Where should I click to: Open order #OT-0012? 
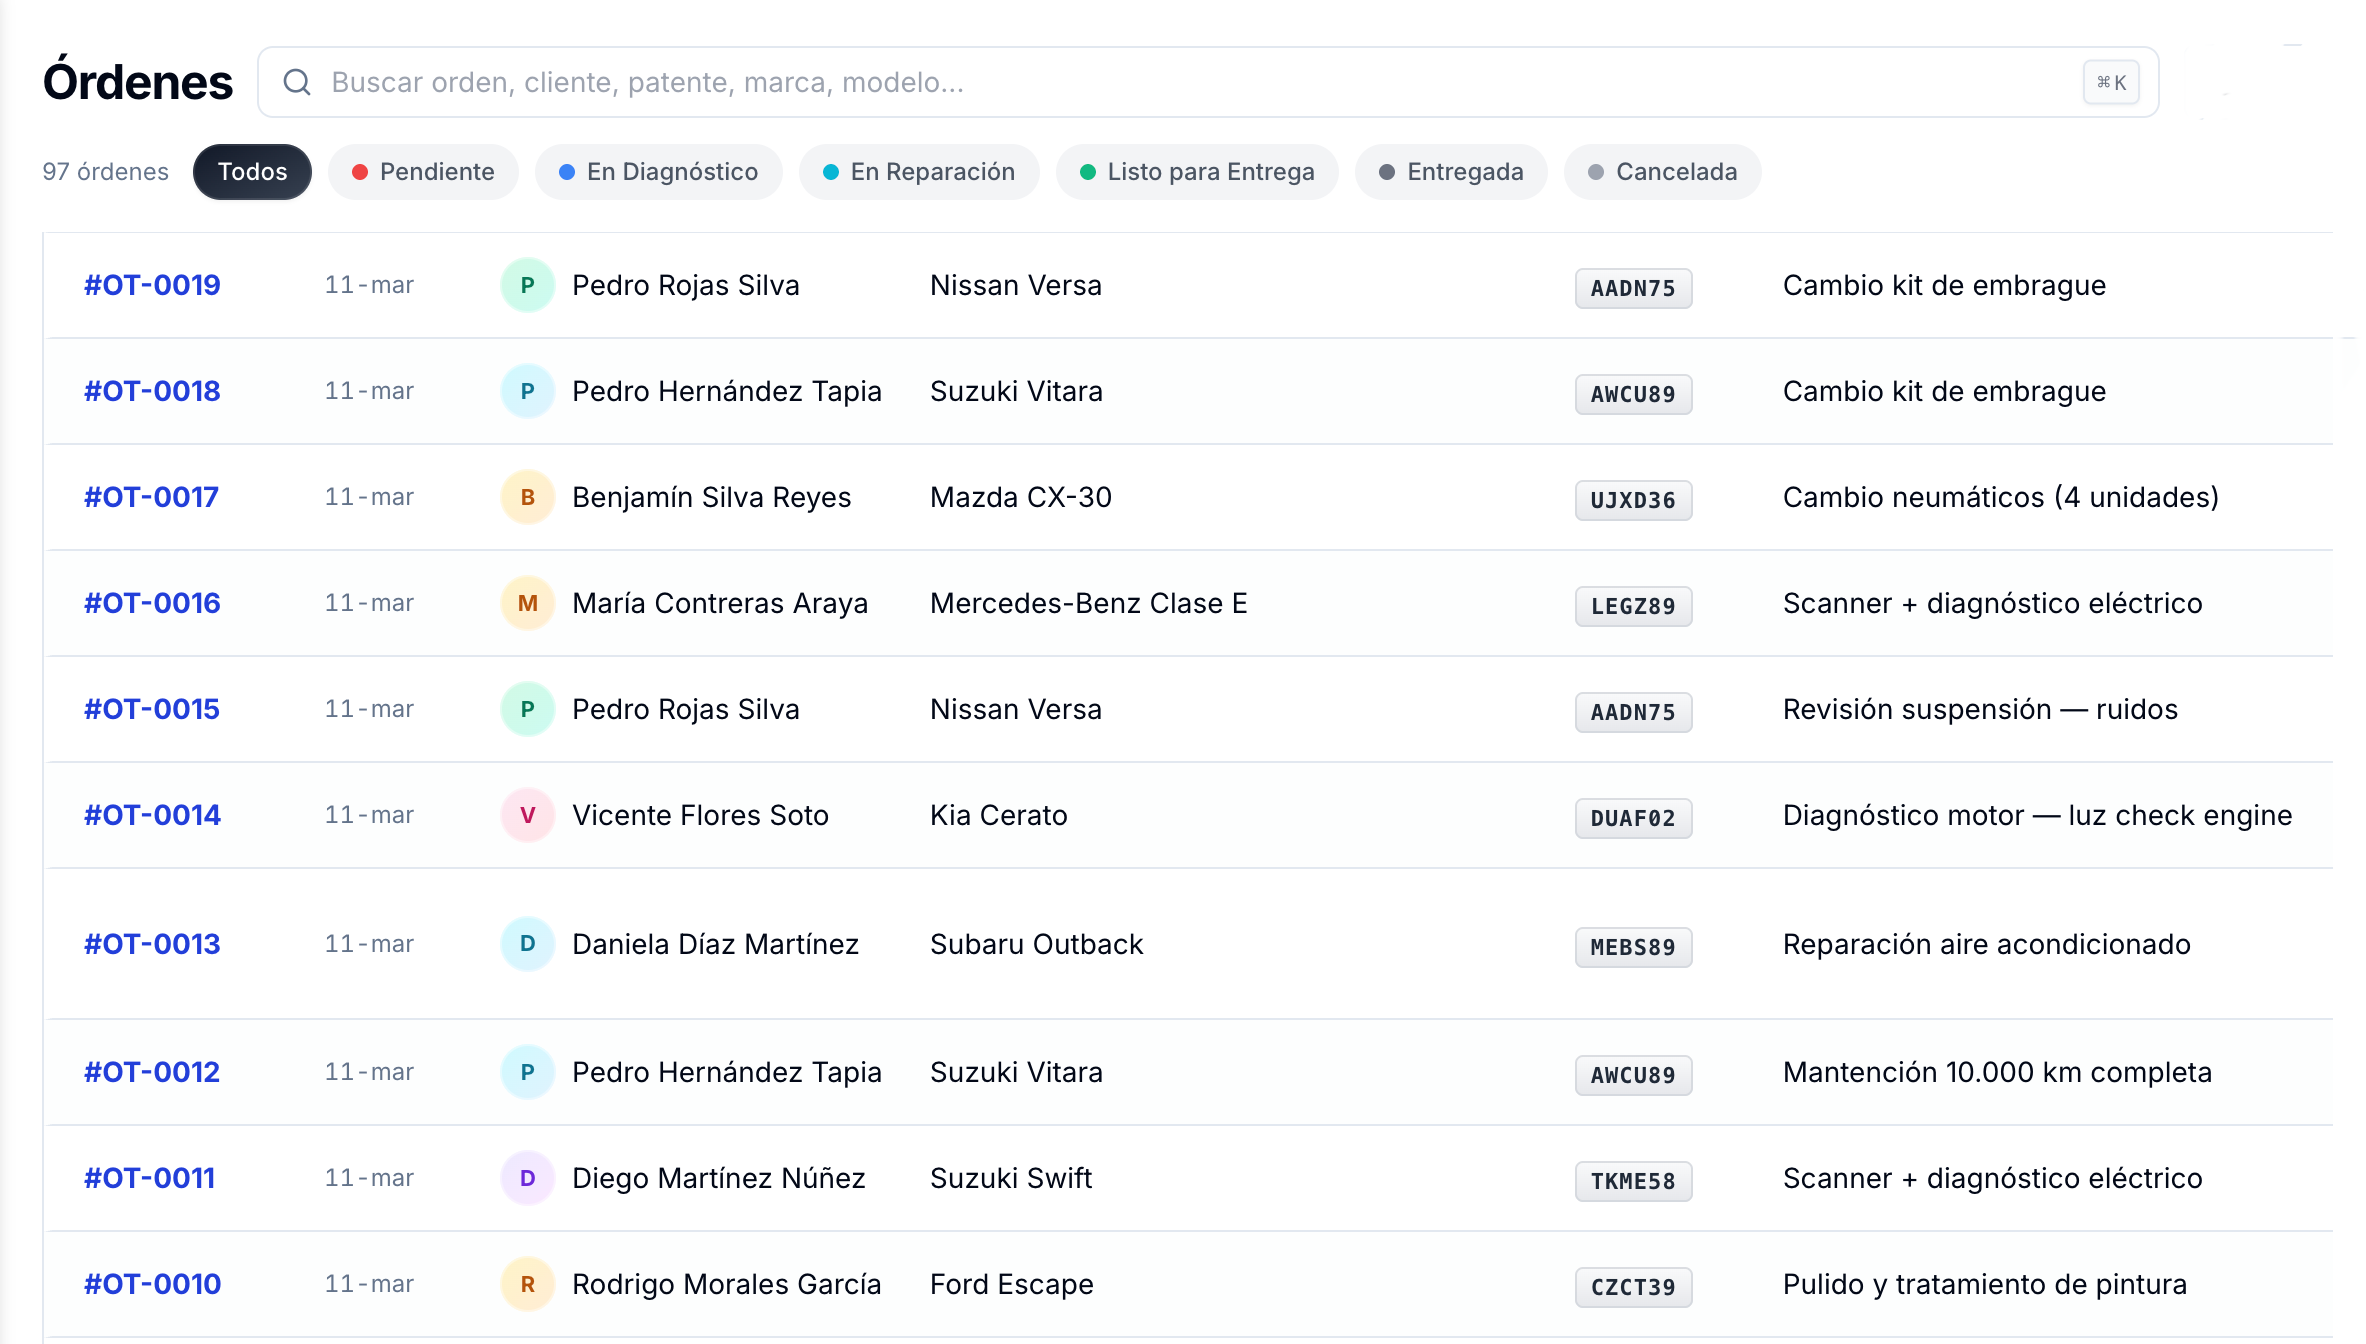pos(152,1072)
